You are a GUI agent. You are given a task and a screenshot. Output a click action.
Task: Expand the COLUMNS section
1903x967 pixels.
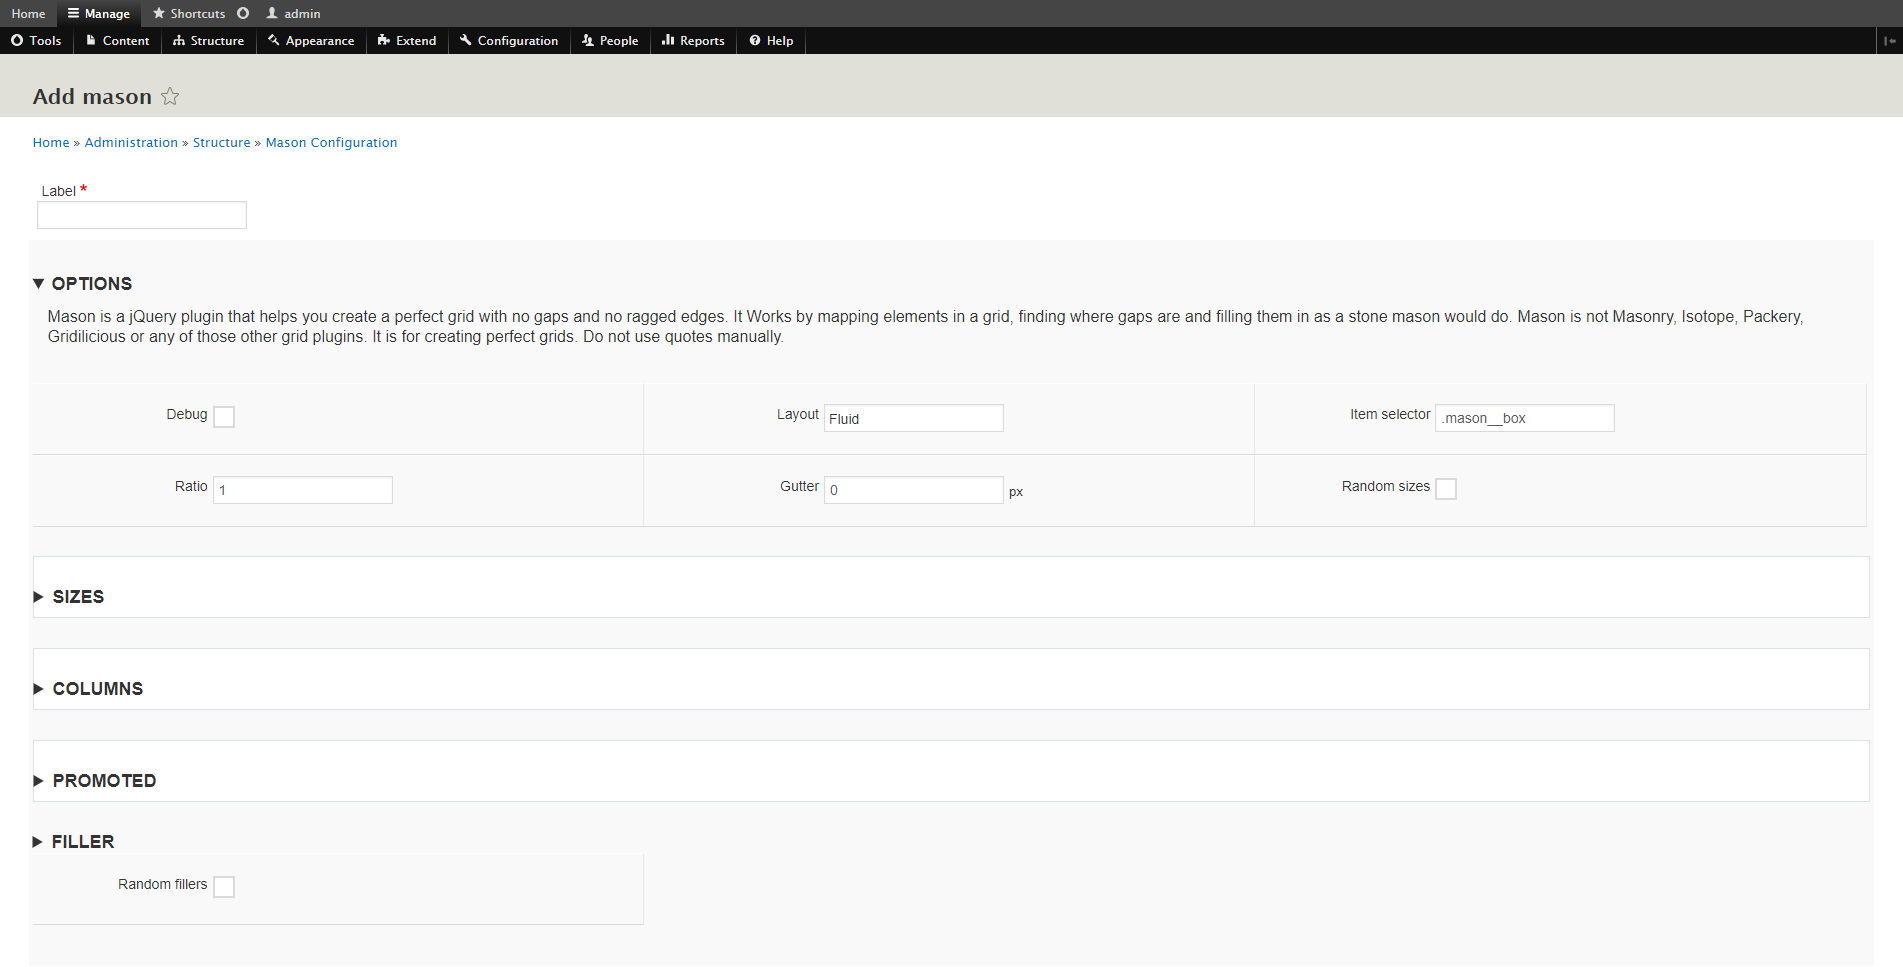point(97,689)
